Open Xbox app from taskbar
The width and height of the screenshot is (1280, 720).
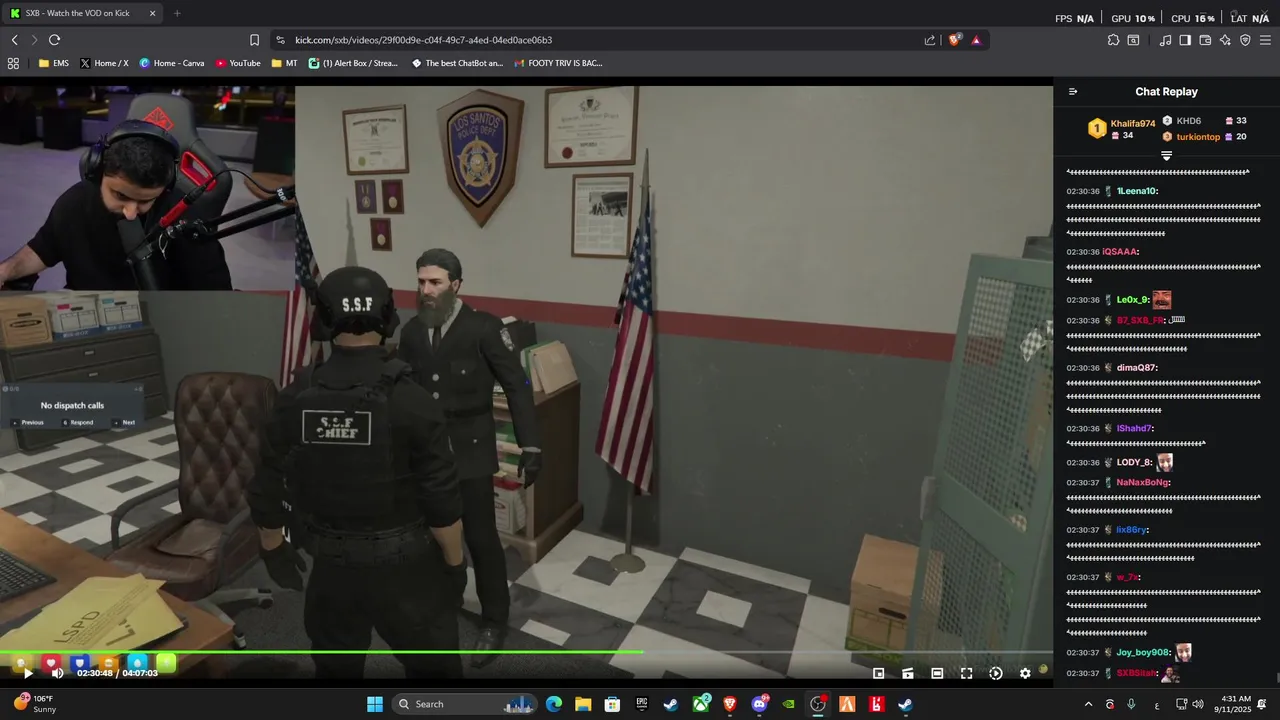(x=701, y=704)
